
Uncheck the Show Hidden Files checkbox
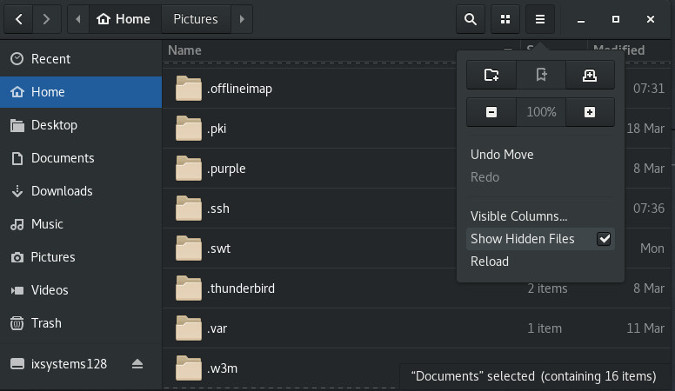tap(604, 239)
